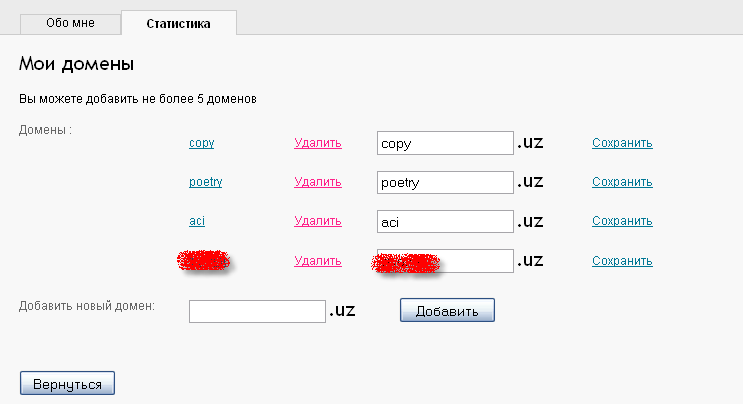Click Удалить for the red-scribbled domain
Screen dimensions: 743x404
pos(318,261)
